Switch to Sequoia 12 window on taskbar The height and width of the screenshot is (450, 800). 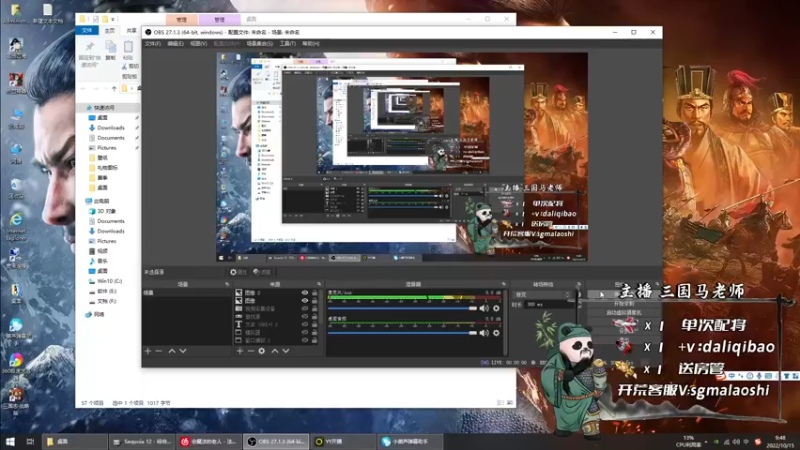pos(142,442)
